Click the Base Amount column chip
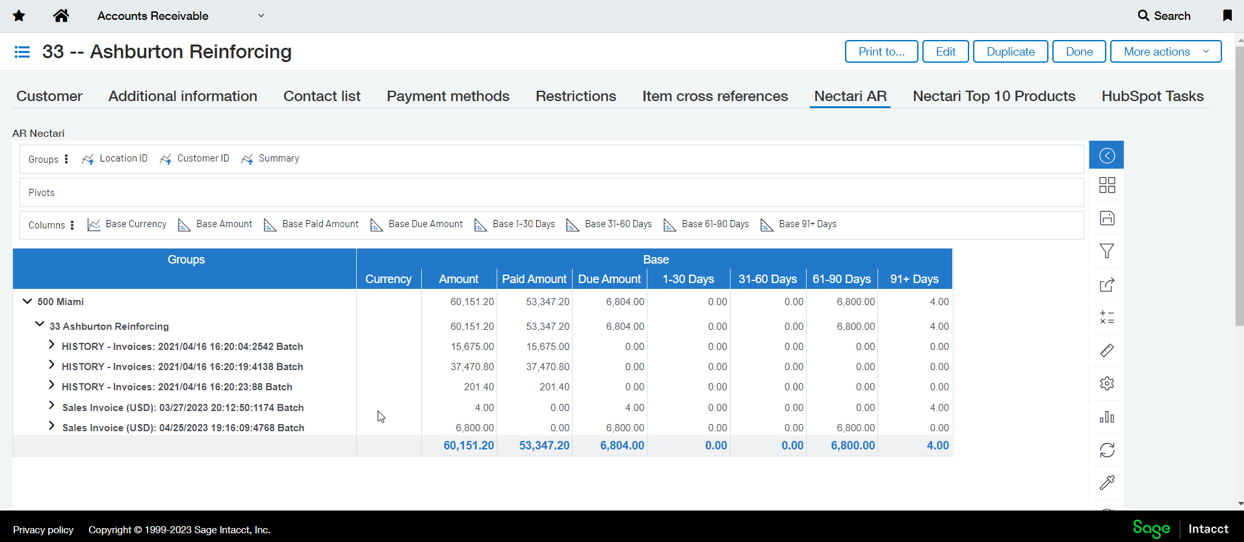 [x=215, y=225]
